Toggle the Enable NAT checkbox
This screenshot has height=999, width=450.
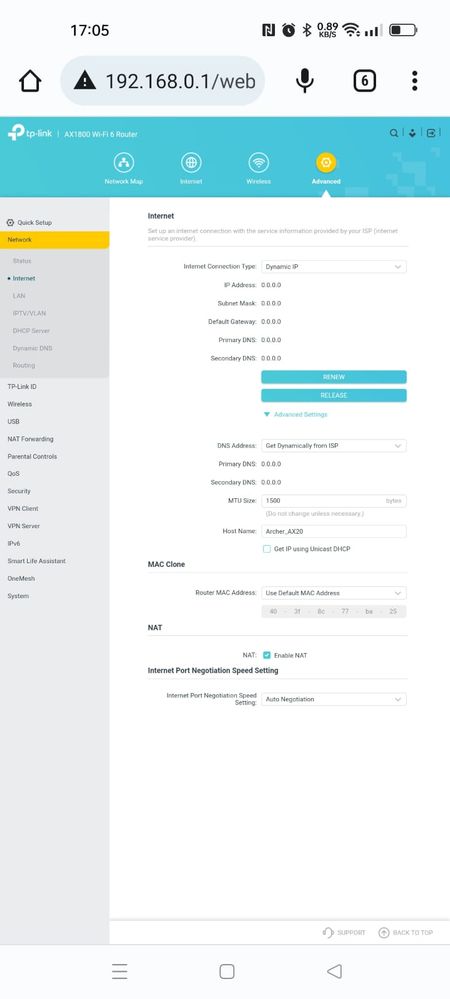(267, 655)
